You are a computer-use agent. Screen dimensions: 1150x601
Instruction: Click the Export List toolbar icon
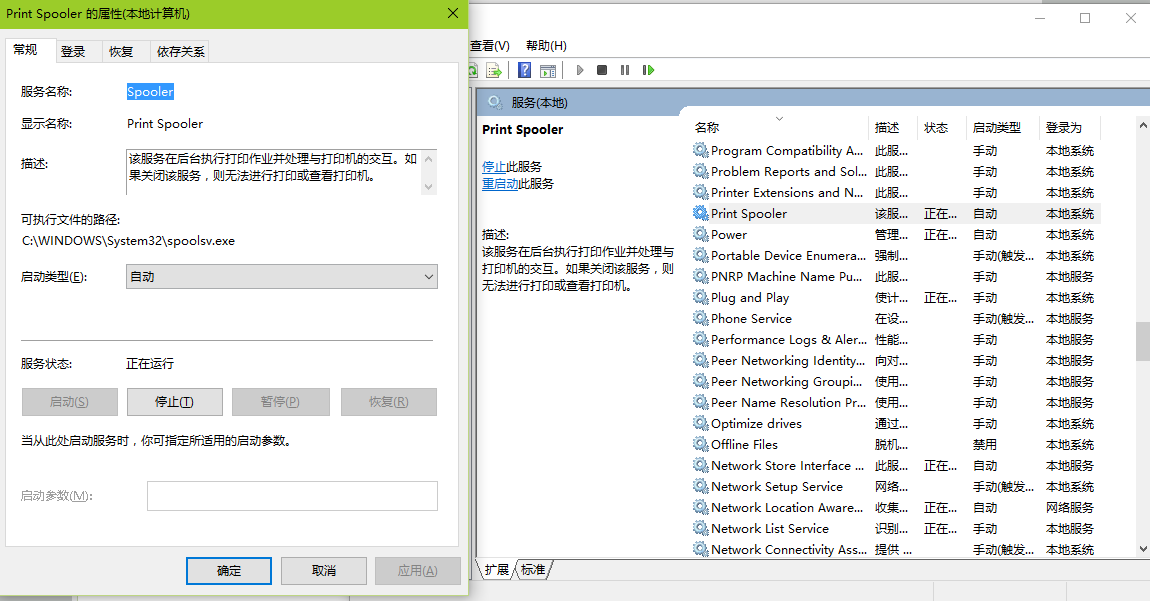tap(494, 70)
